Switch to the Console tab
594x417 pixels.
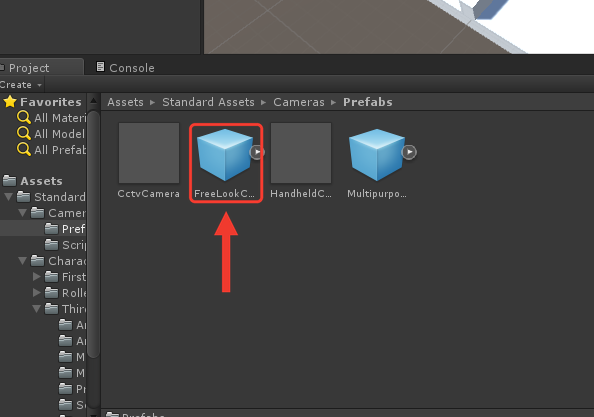(125, 68)
